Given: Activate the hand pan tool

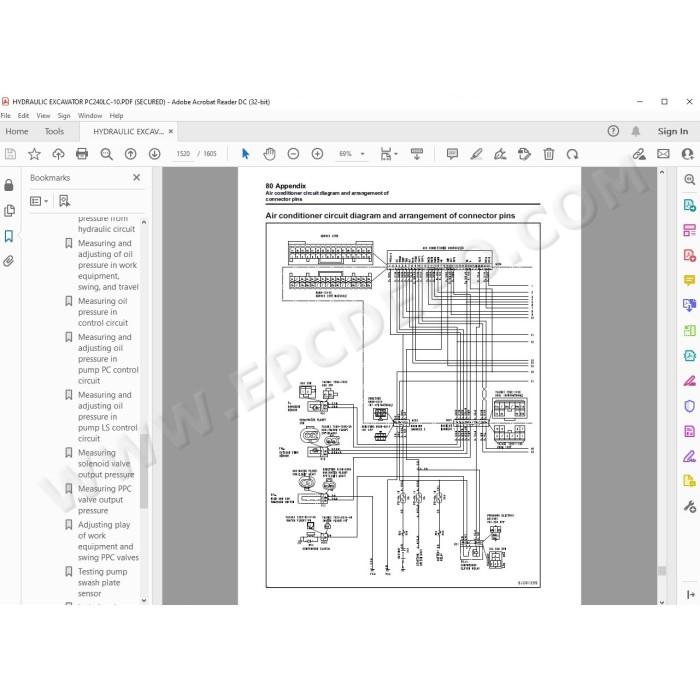Looking at the screenshot, I should click(x=269, y=154).
